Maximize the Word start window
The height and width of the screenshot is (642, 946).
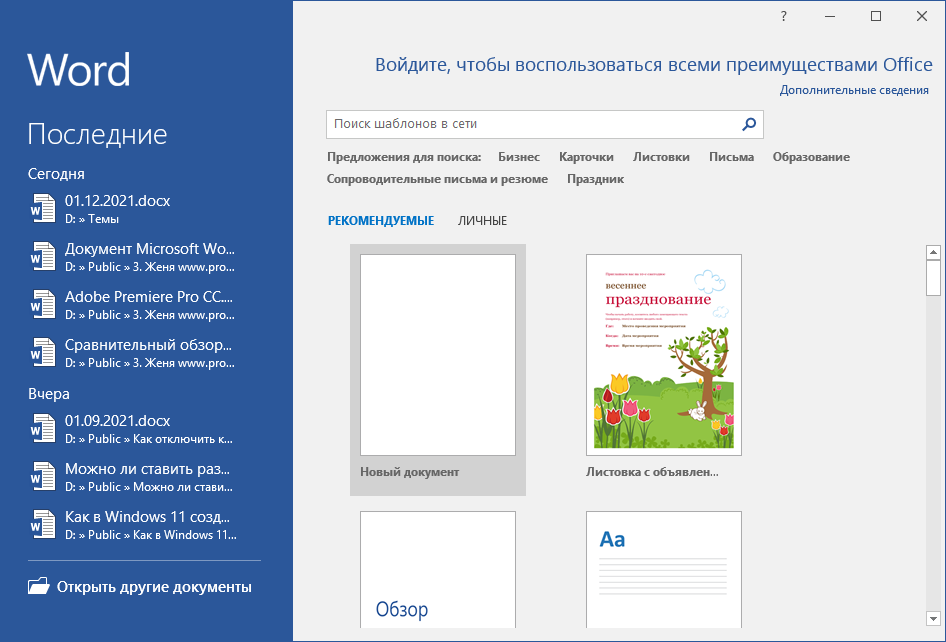876,16
